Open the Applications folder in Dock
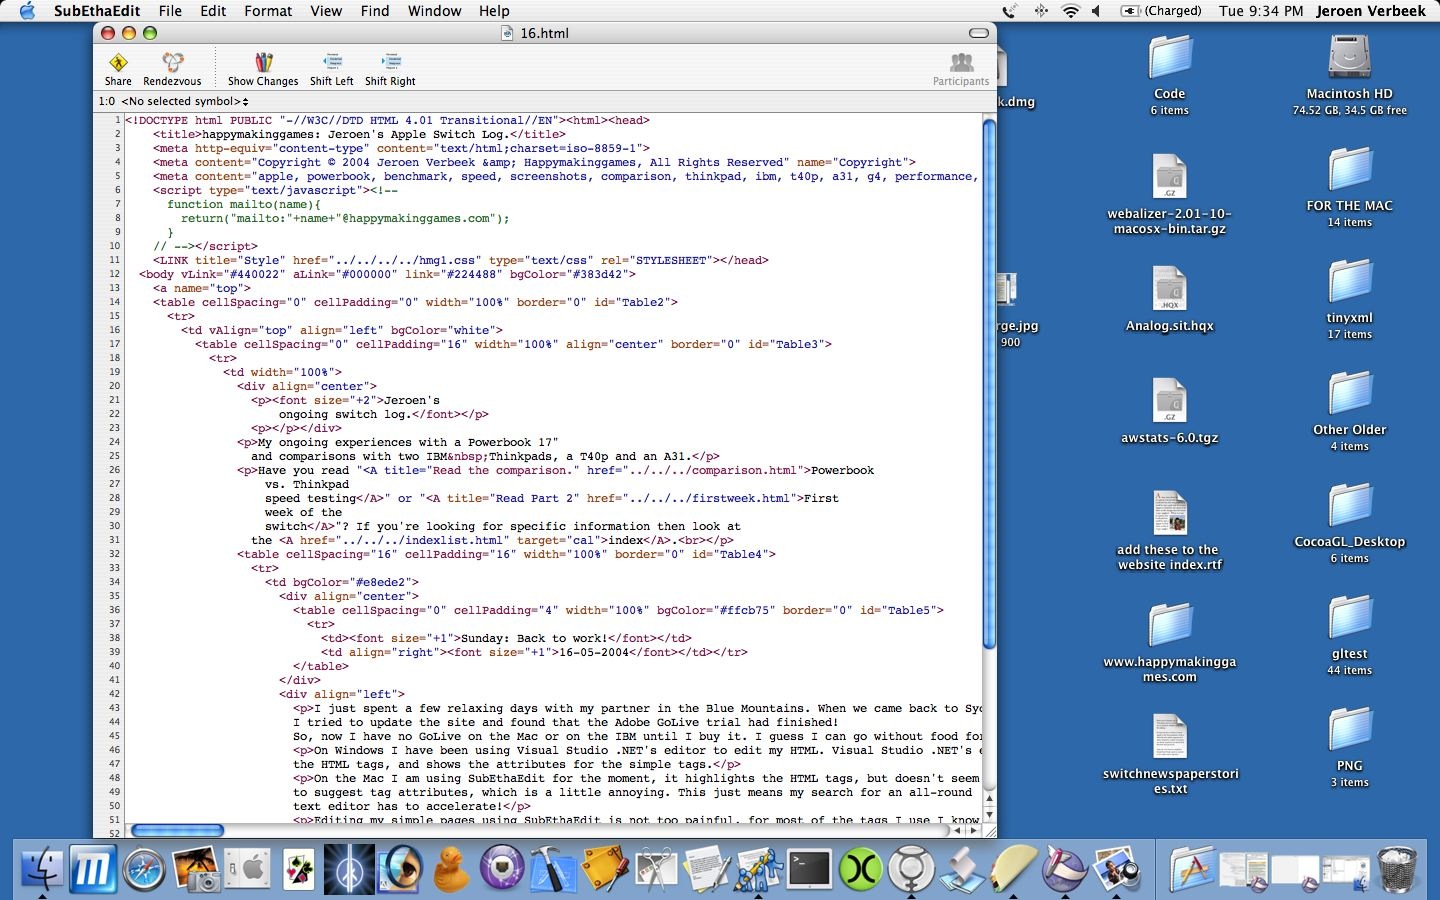The image size is (1440, 900). 1191,868
